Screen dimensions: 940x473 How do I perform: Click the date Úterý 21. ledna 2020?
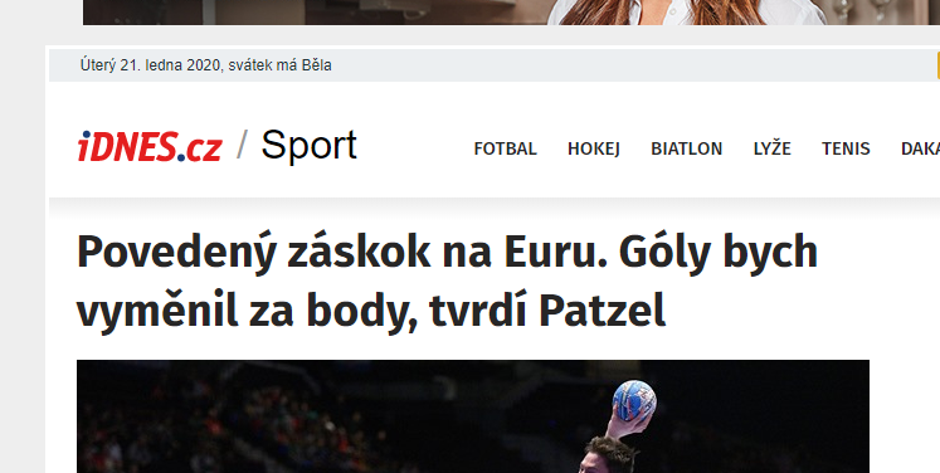[150, 65]
